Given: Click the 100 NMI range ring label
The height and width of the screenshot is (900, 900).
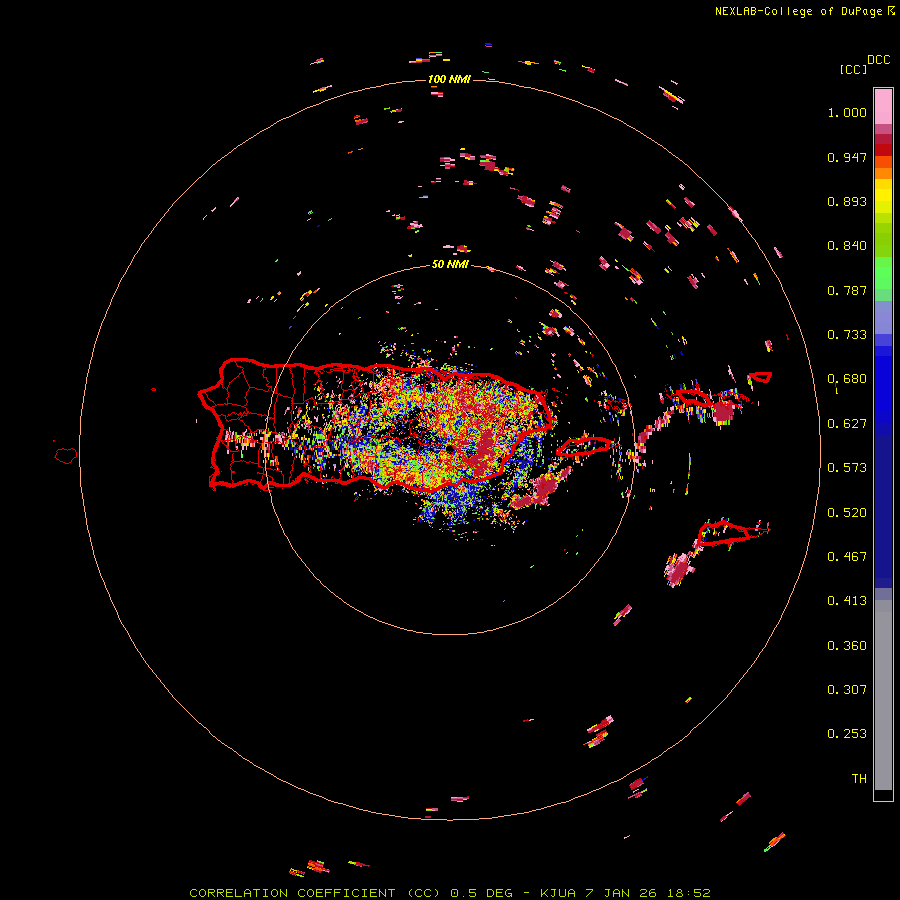Looking at the screenshot, I should pyautogui.click(x=449, y=79).
